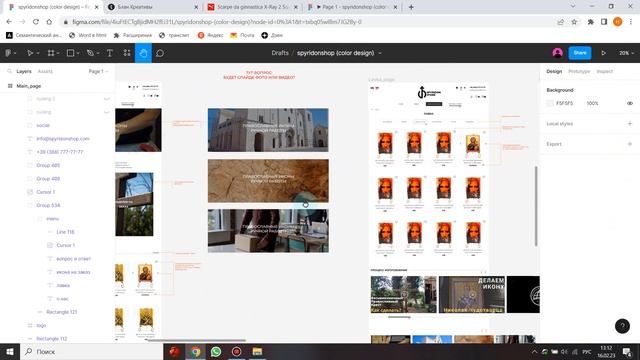Viewport: 640px width, 360px height.
Task: Open shape tools dropdown arrow
Action: (x=78, y=53)
